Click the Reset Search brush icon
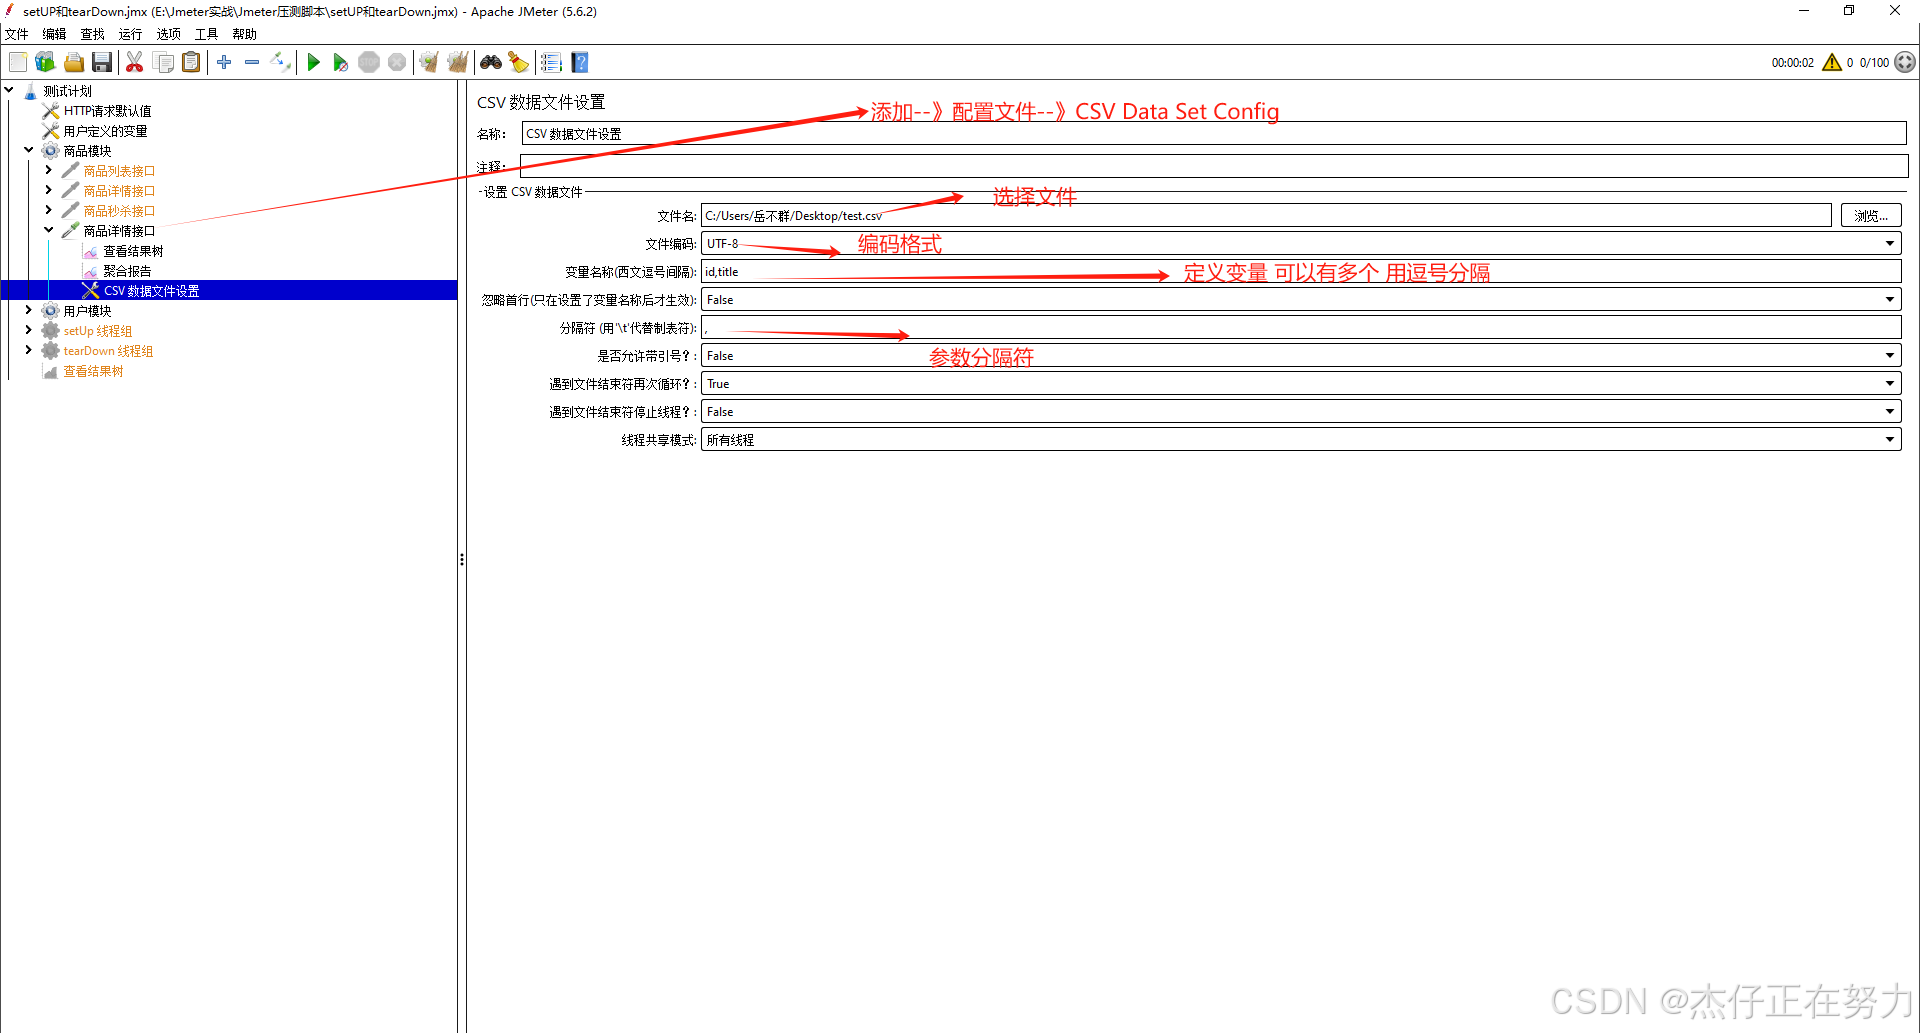Viewport: 1920px width, 1033px height. tap(518, 62)
